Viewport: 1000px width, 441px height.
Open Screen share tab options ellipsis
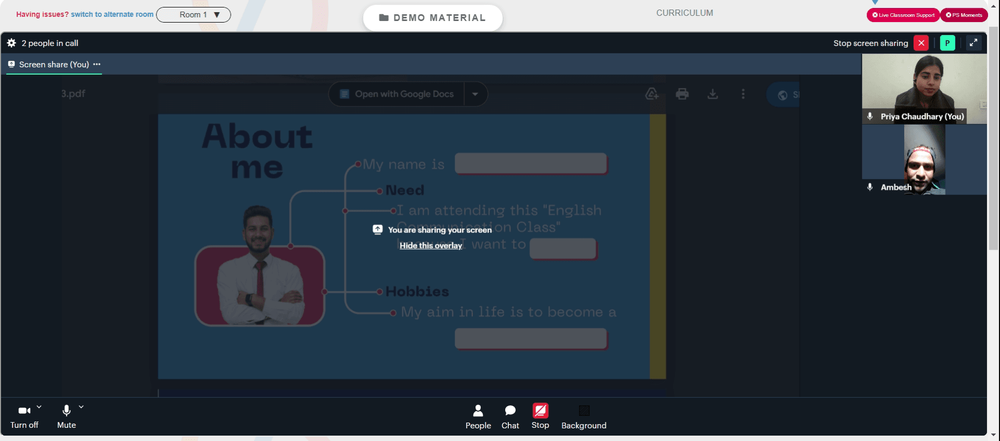[97, 64]
